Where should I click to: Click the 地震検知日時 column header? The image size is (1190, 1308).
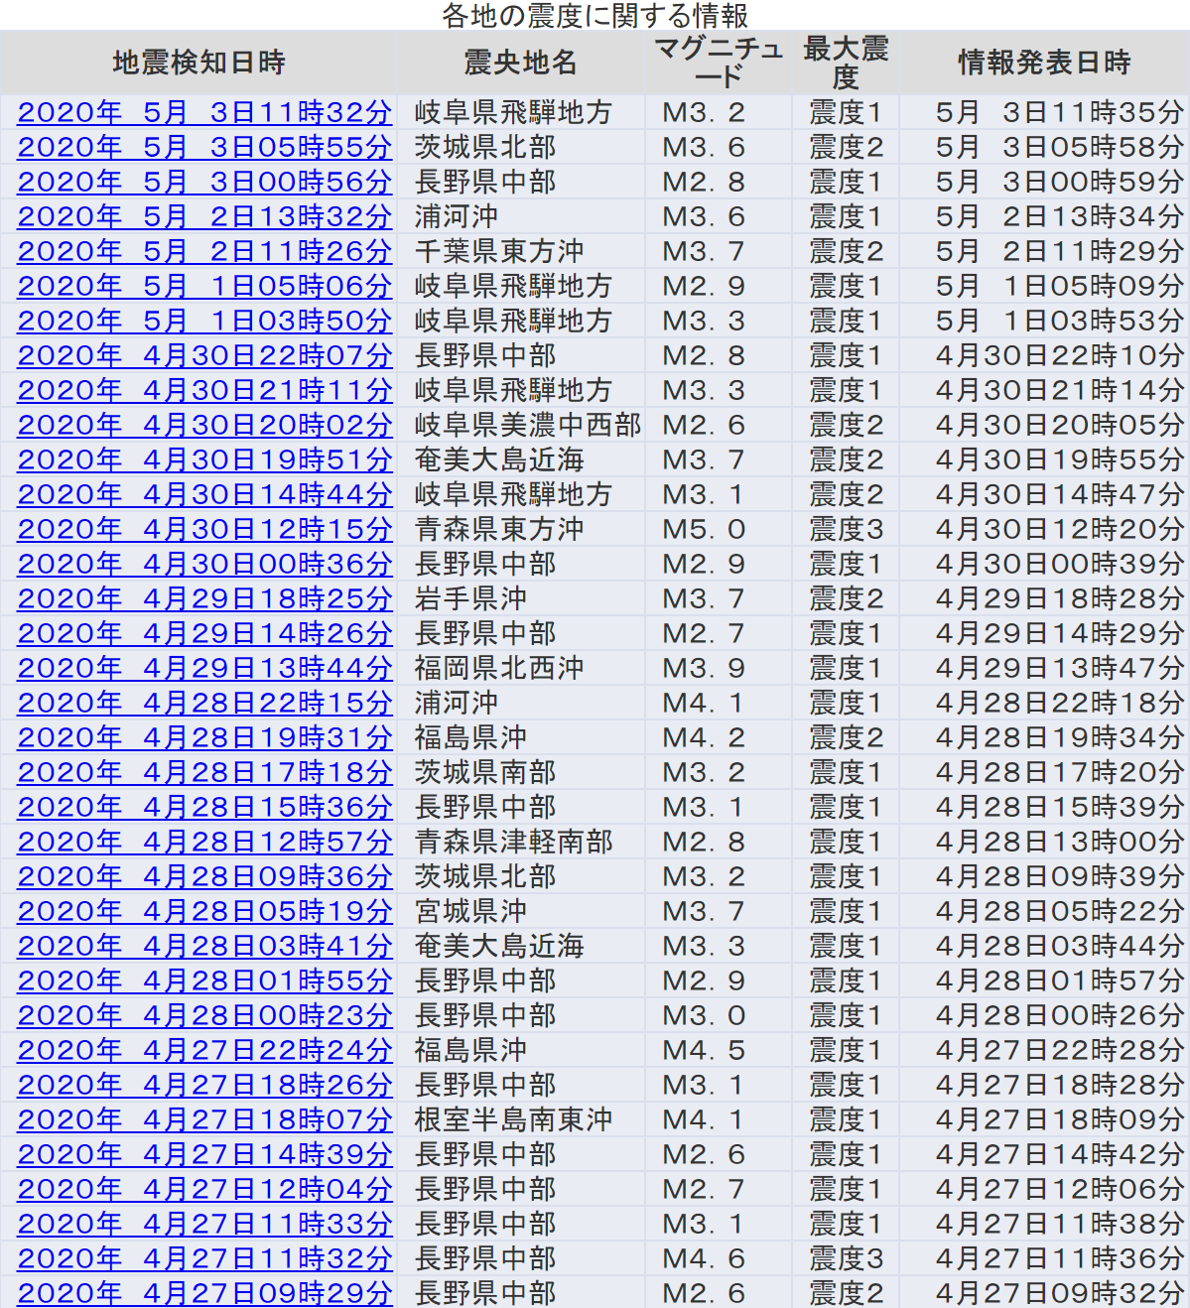point(199,63)
